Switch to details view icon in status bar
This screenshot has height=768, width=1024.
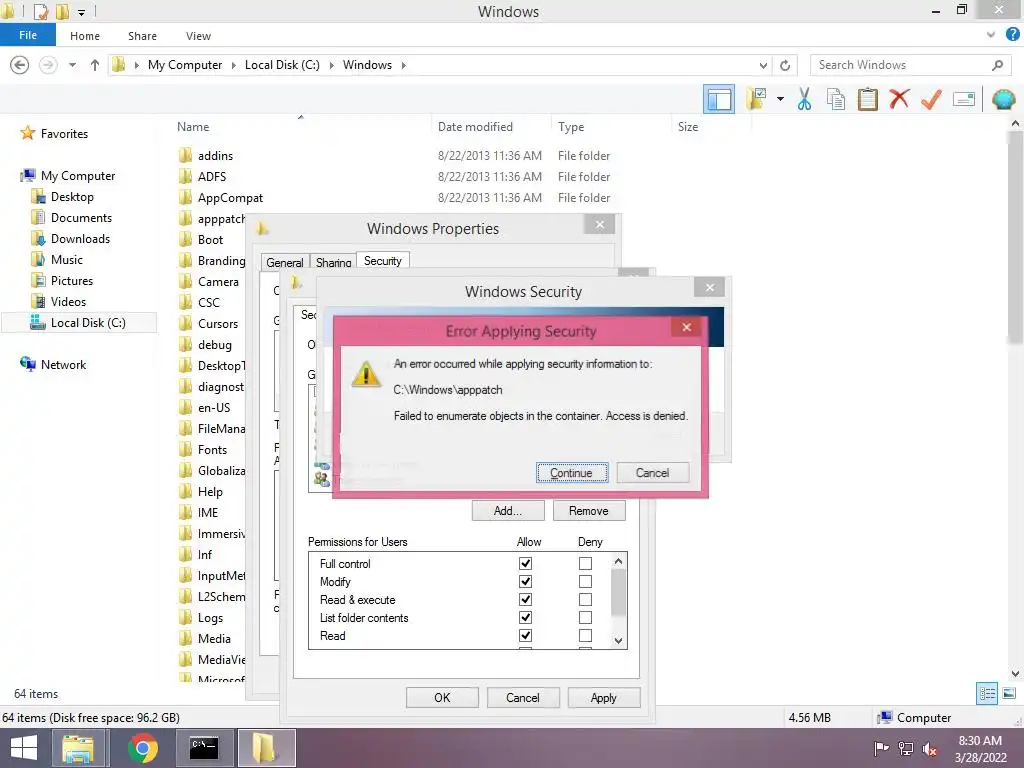click(987, 693)
